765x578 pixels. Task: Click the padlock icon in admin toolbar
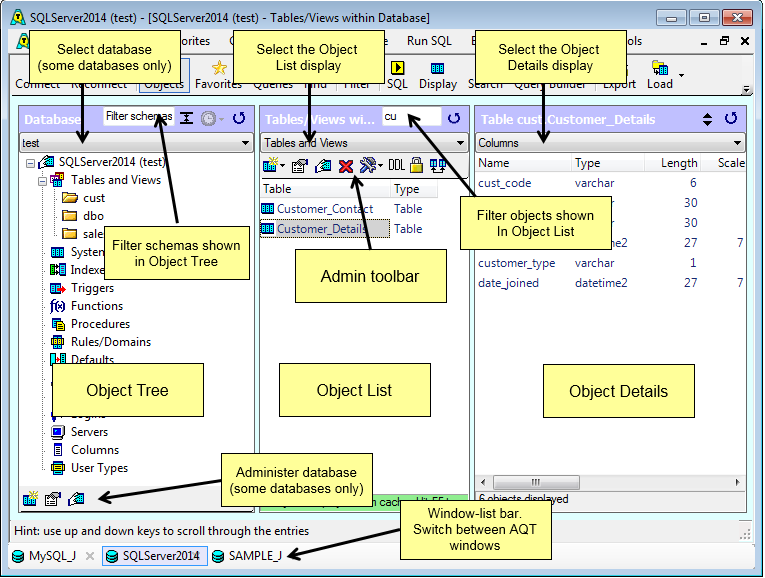(x=416, y=165)
